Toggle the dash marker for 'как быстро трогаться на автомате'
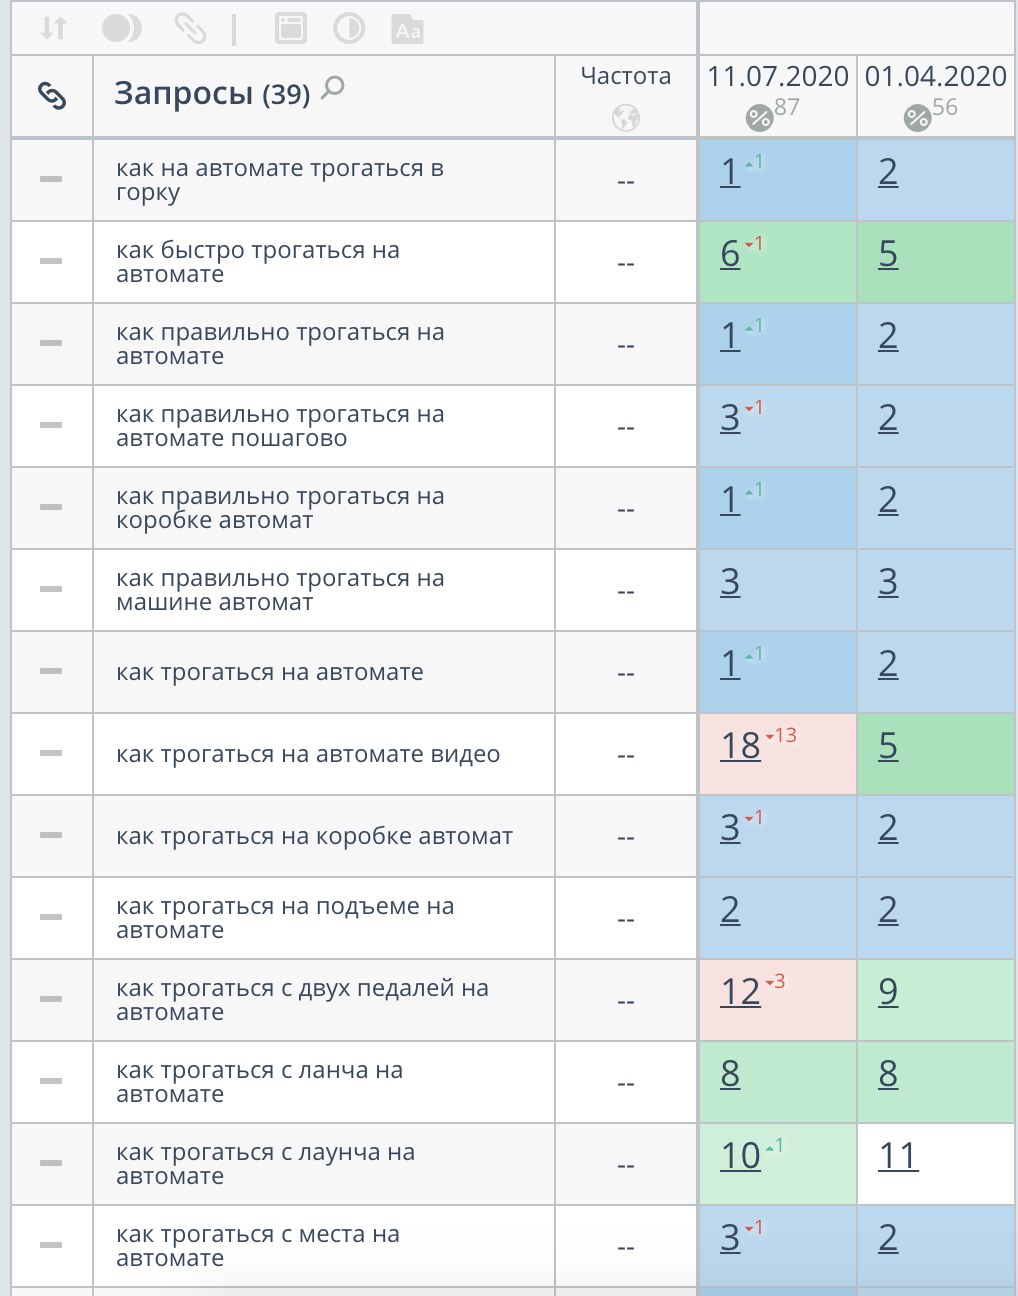The height and width of the screenshot is (1296, 1018). pyautogui.click(x=51, y=261)
